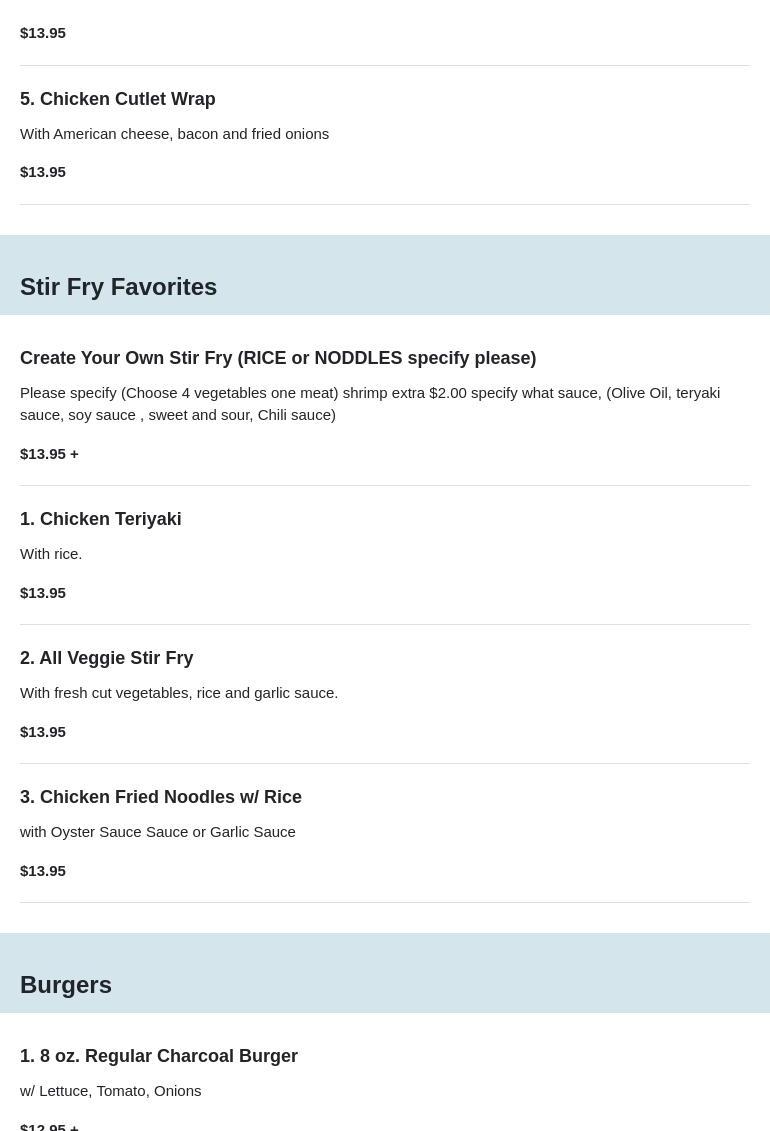Open the Chicken Cutlet Wrap item
Viewport: 770px width, 1131px height.
(x=118, y=99)
